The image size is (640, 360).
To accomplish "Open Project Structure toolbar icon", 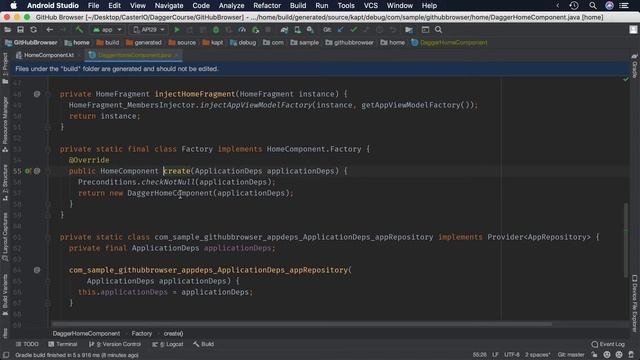I will coord(409,30).
